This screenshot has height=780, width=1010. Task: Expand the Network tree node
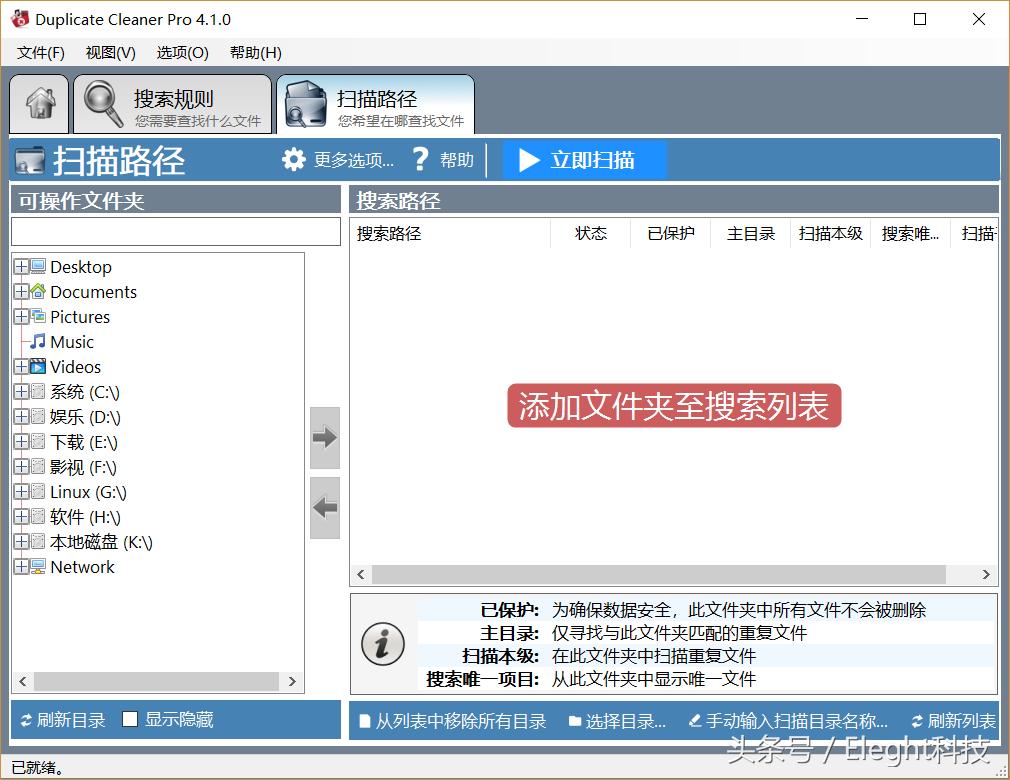click(x=22, y=566)
